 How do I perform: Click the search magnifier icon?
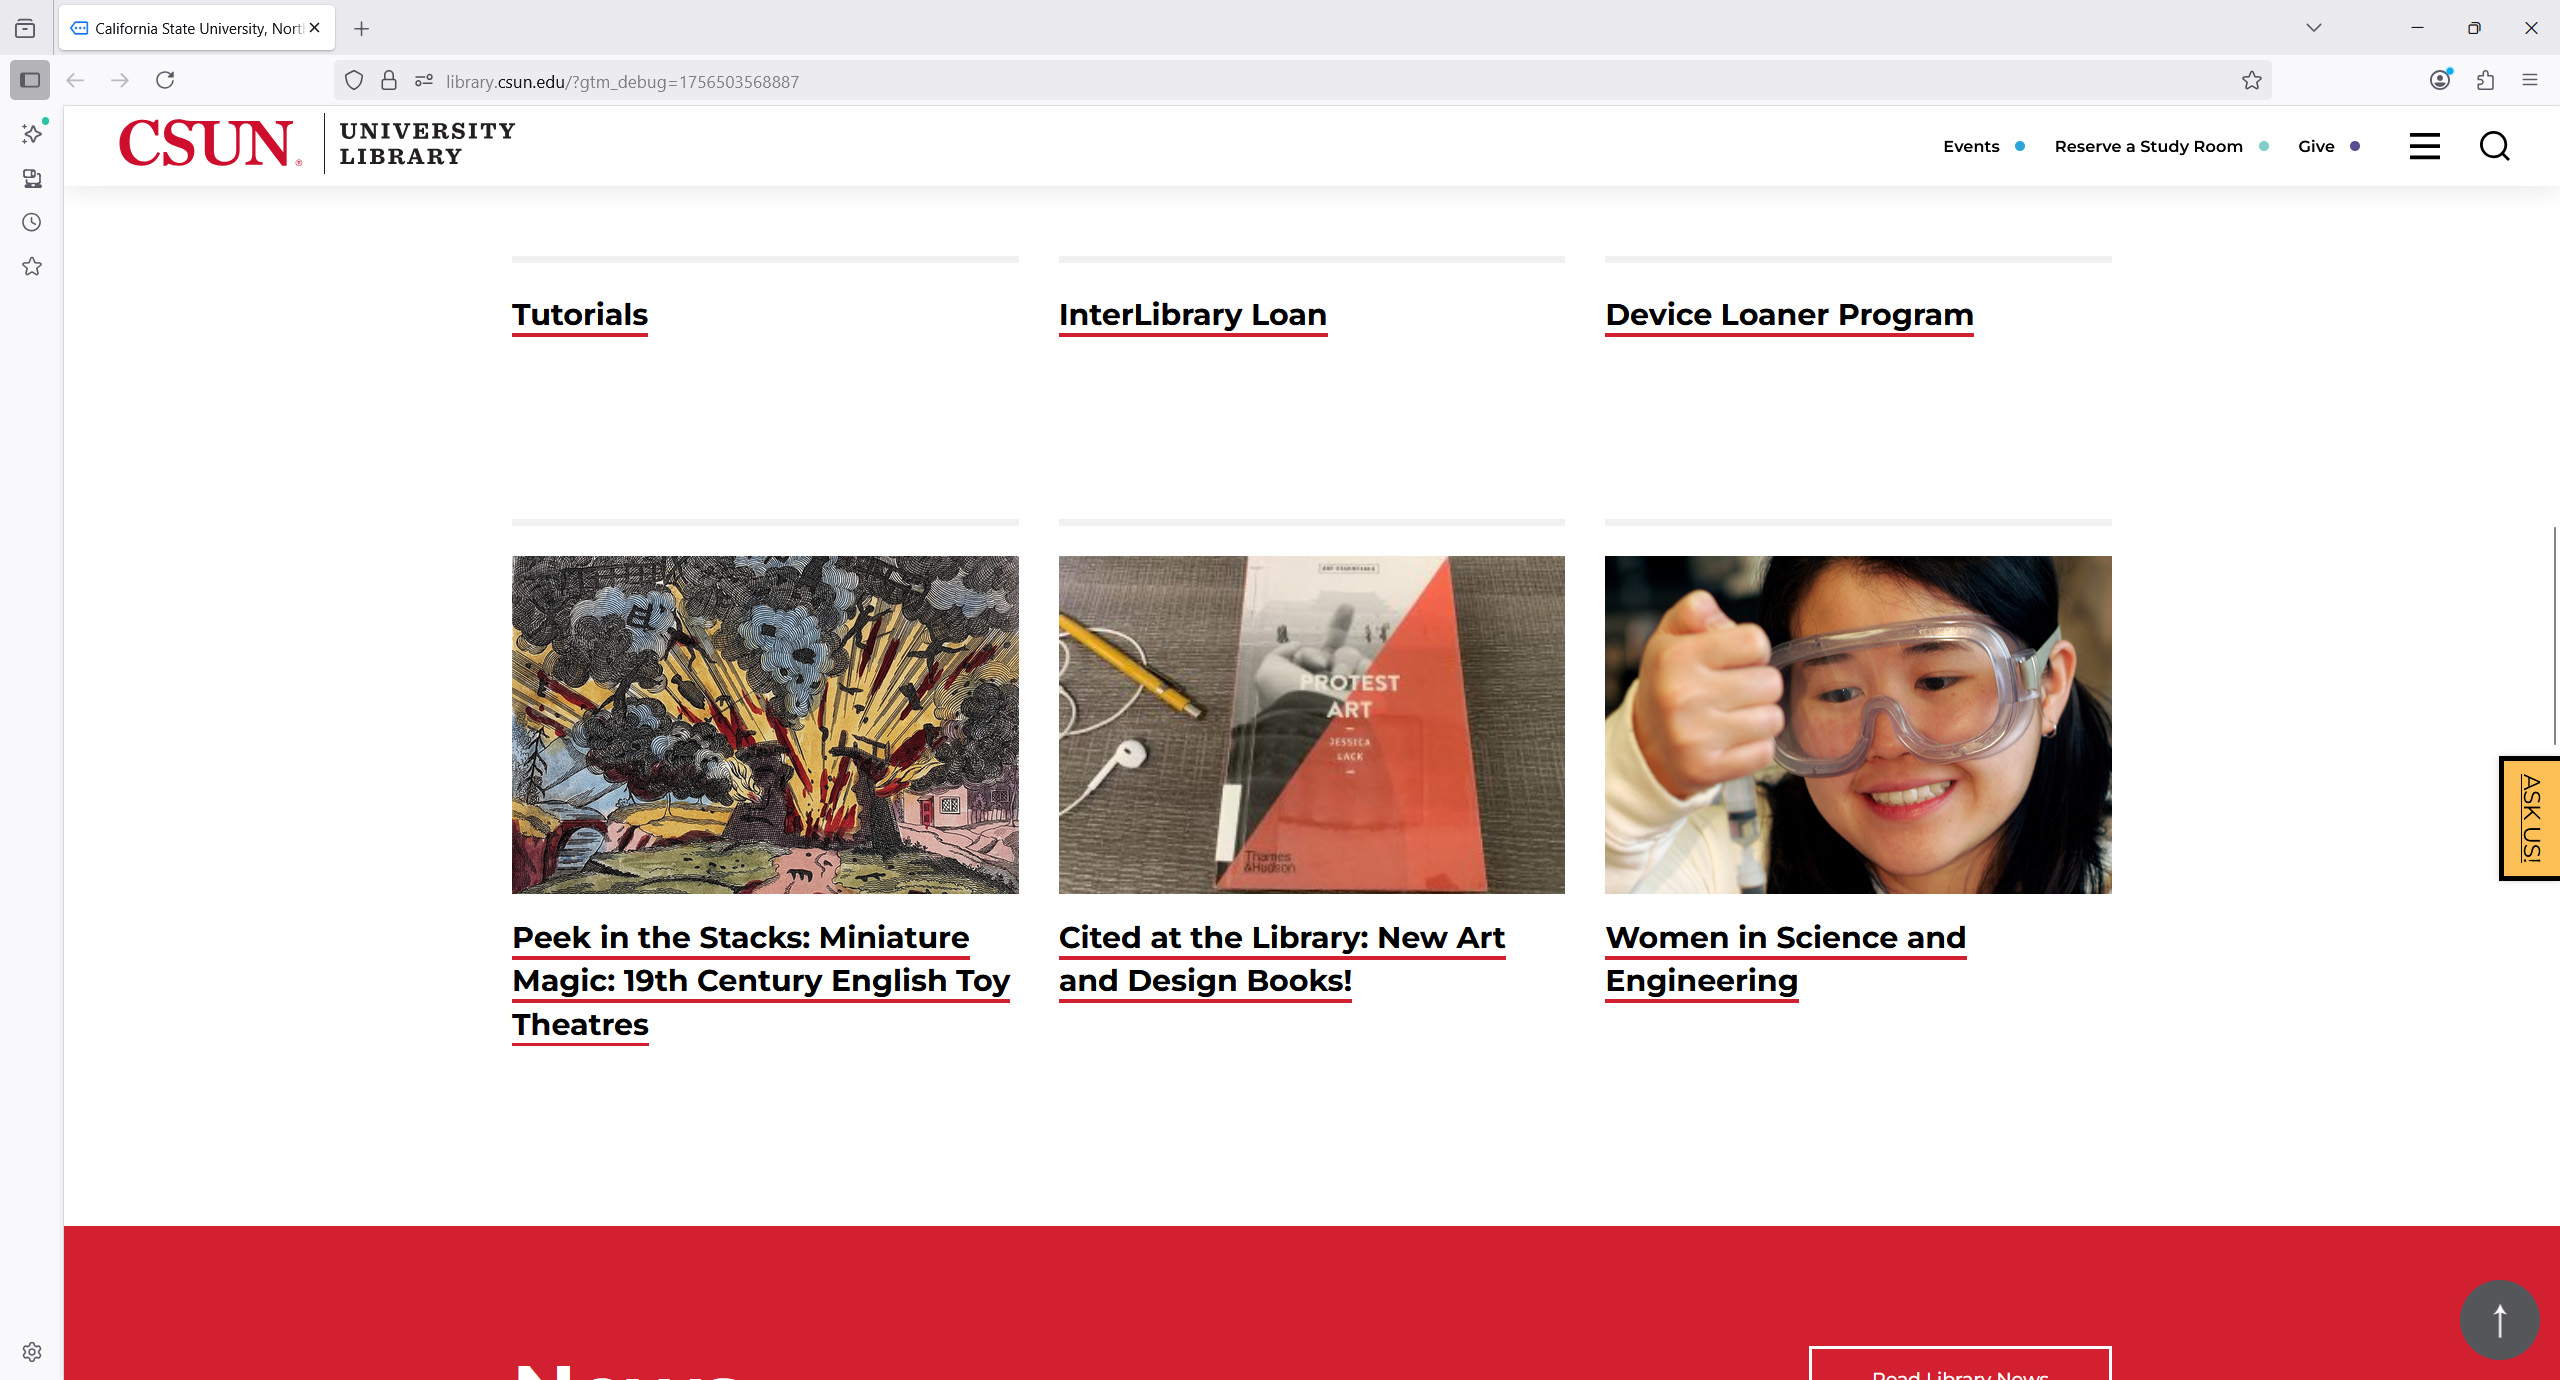2494,146
